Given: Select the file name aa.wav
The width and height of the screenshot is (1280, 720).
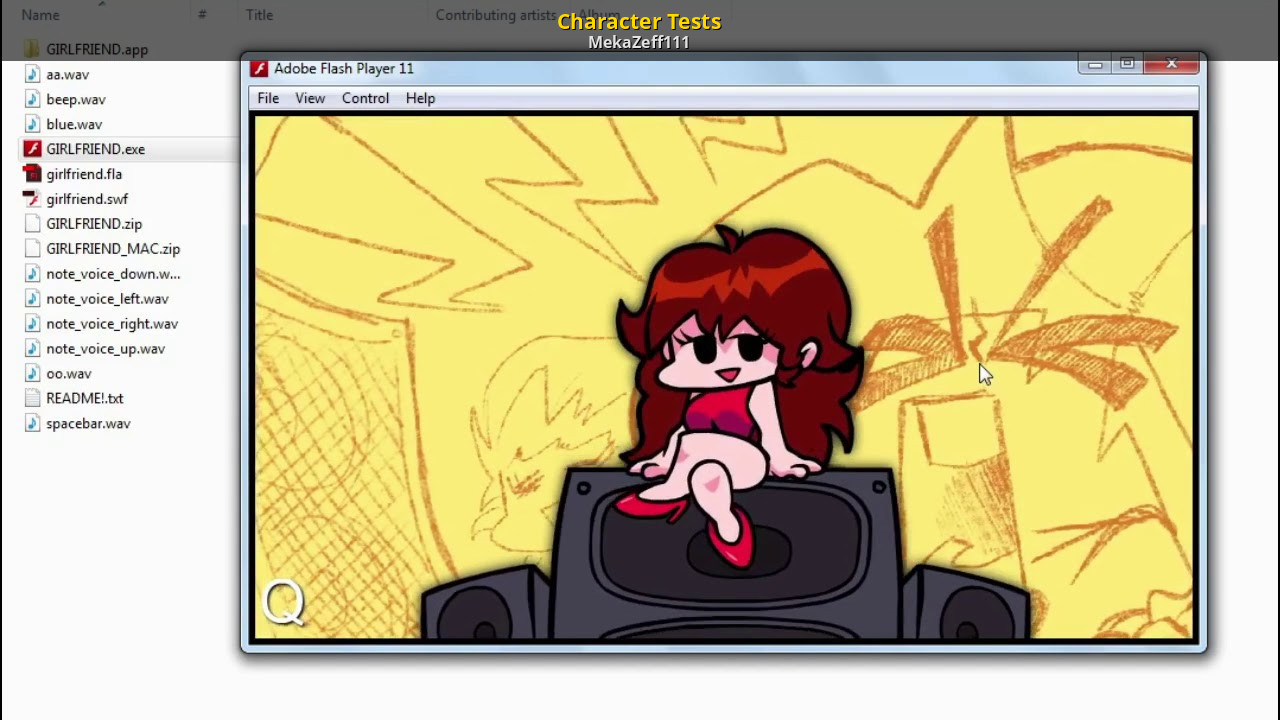Looking at the screenshot, I should [x=67, y=74].
